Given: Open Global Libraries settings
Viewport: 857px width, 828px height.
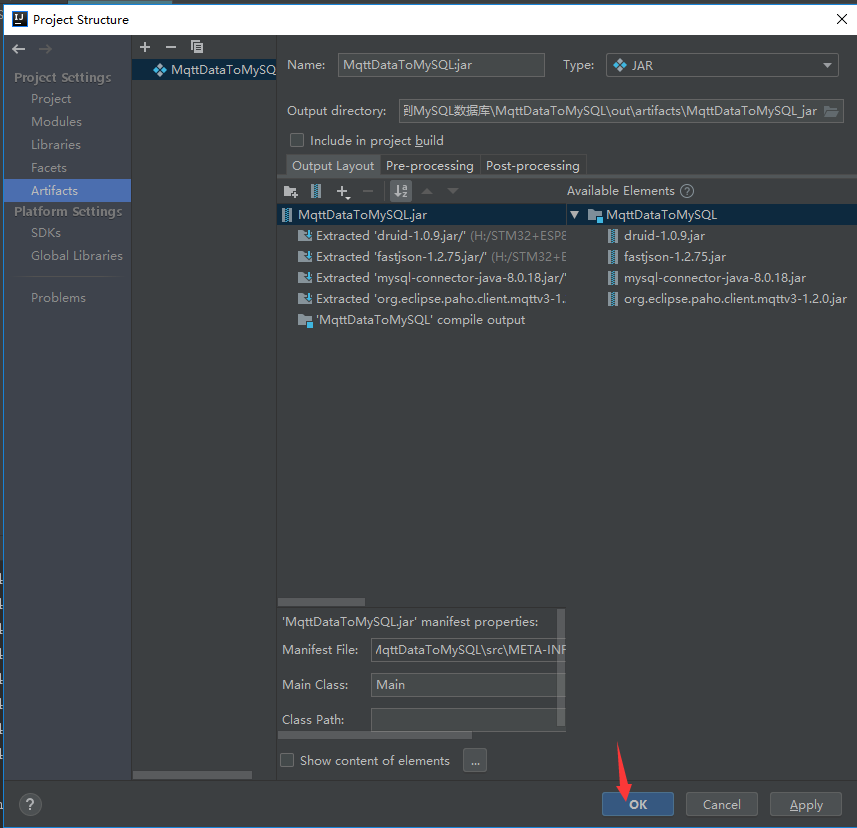Looking at the screenshot, I should pos(77,256).
